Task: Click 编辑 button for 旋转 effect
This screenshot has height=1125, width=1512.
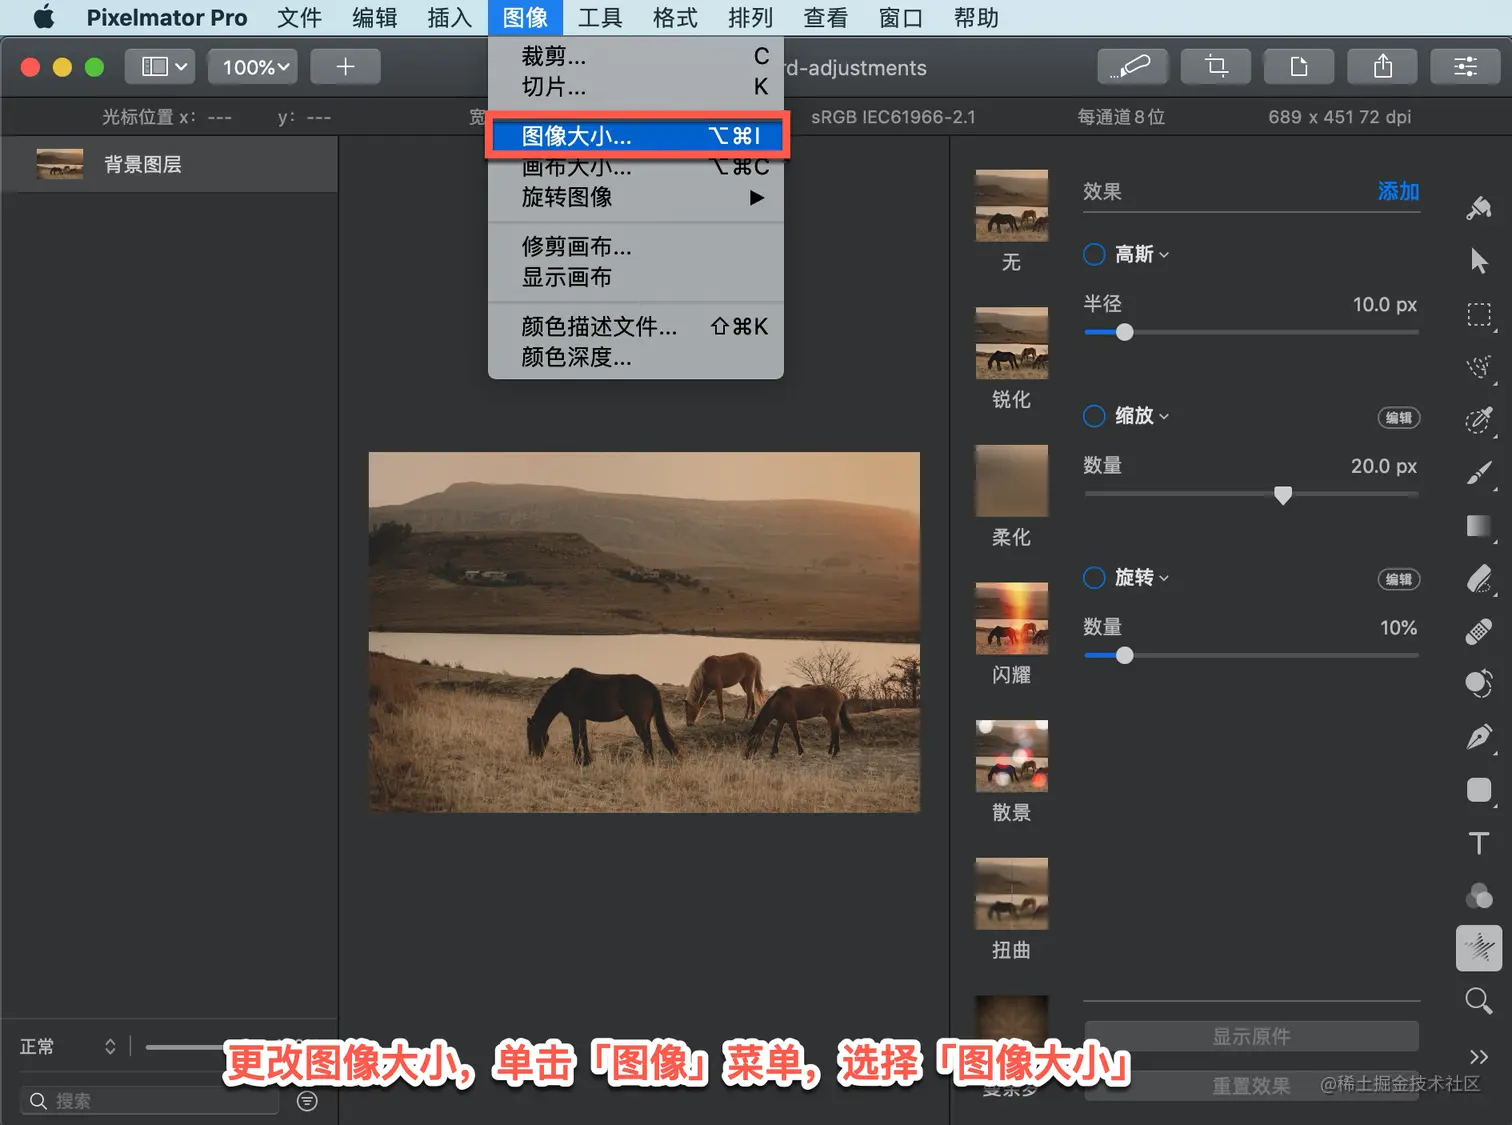Action: tap(1399, 579)
